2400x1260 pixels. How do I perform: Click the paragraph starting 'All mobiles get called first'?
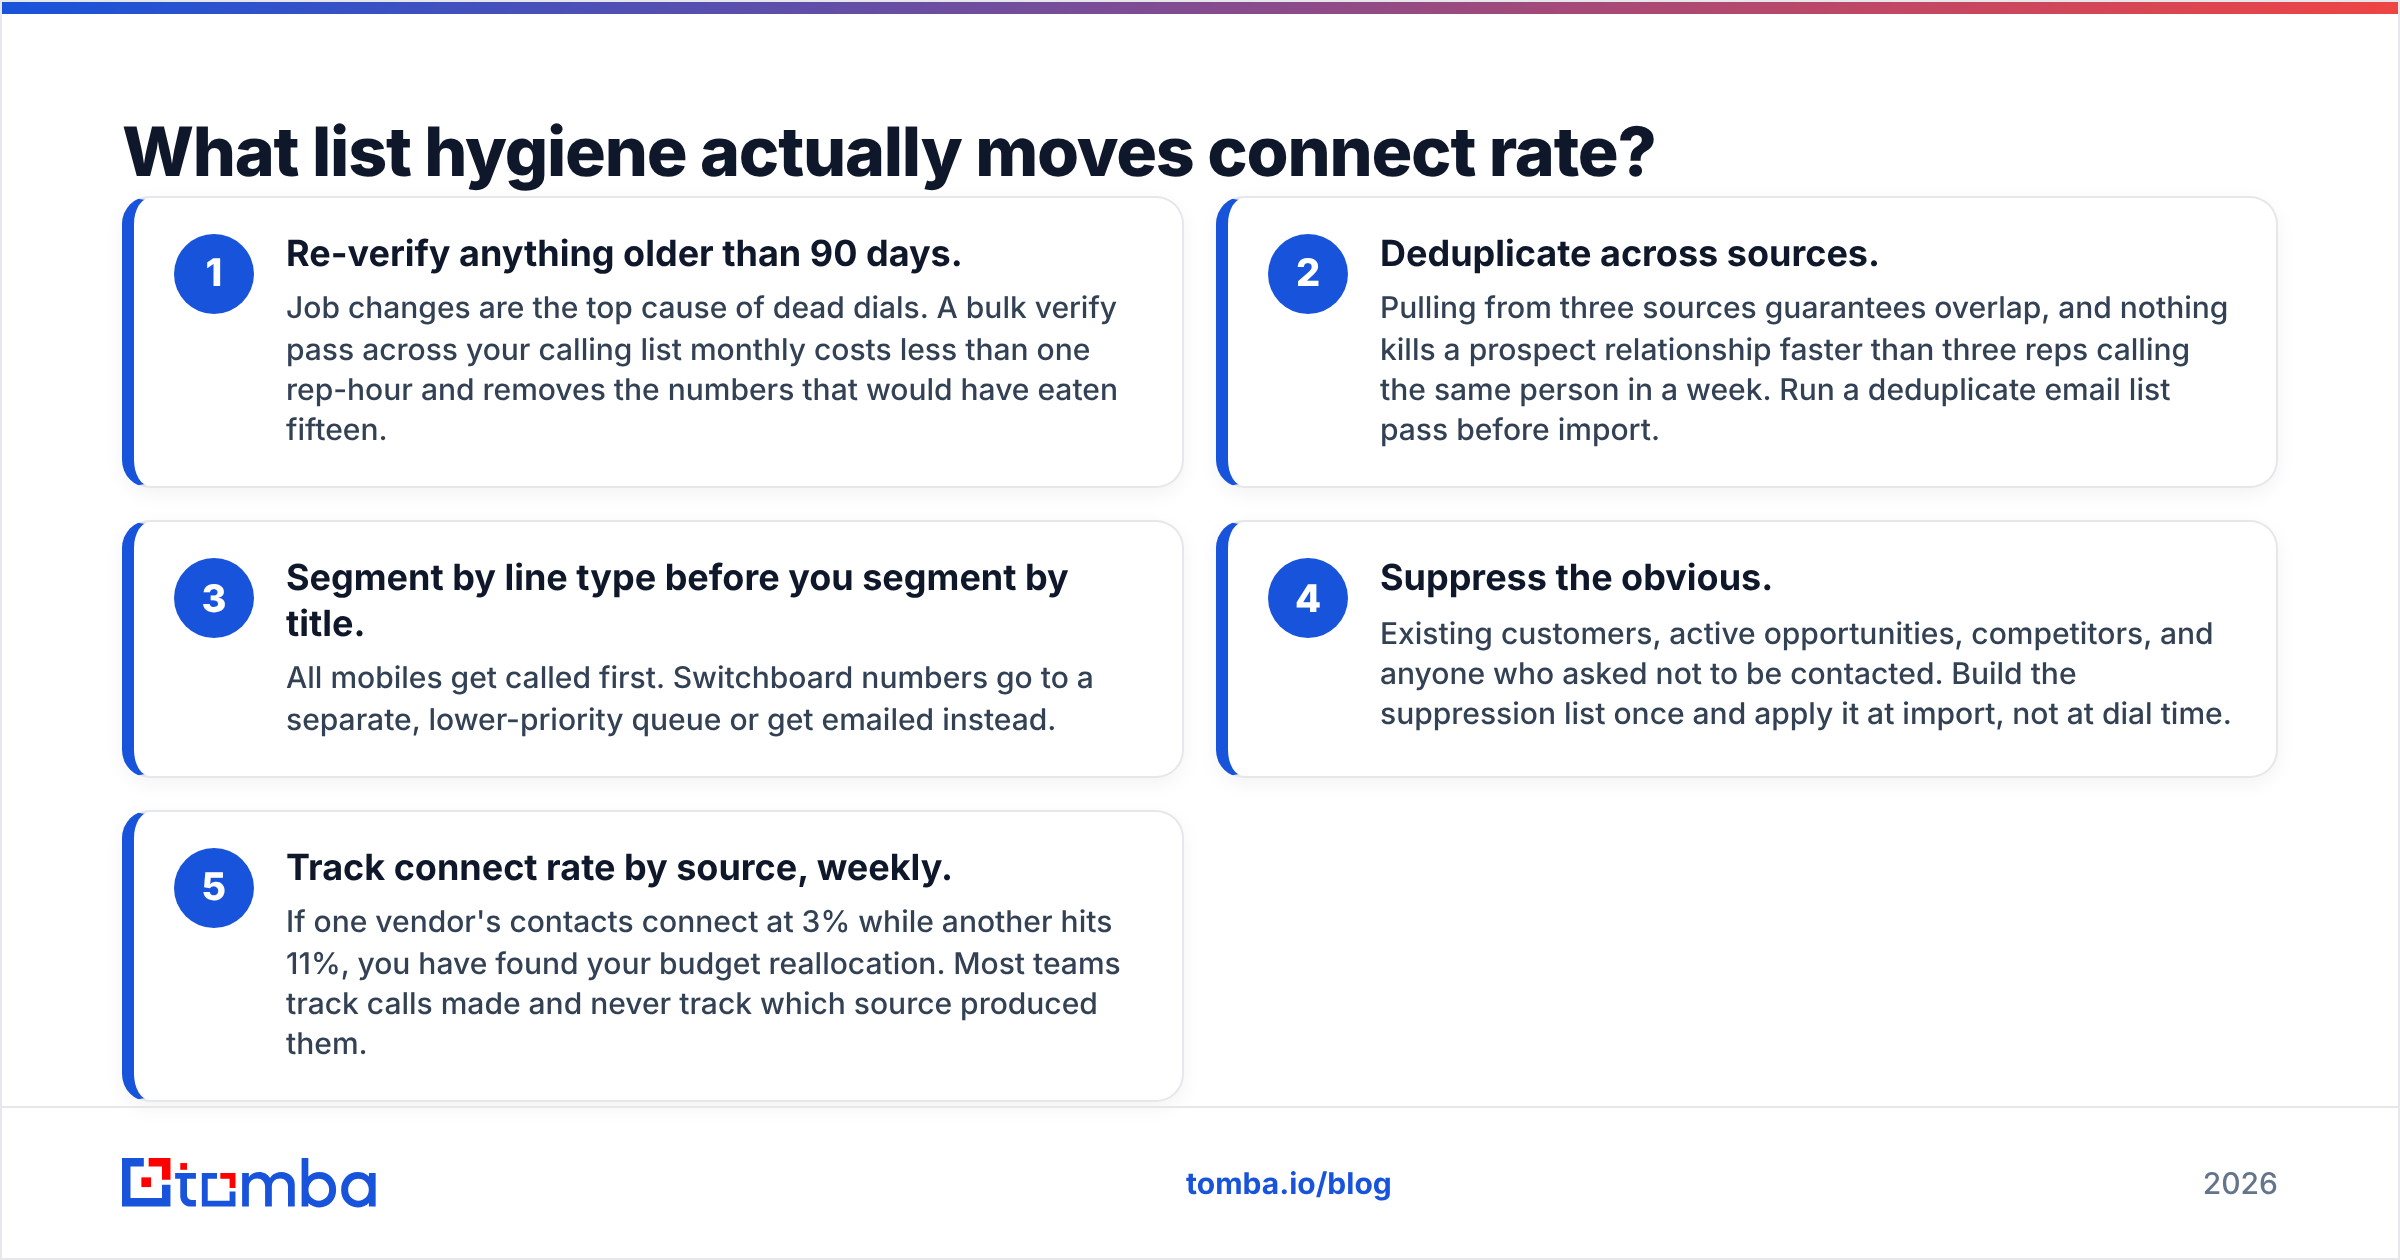(x=690, y=699)
